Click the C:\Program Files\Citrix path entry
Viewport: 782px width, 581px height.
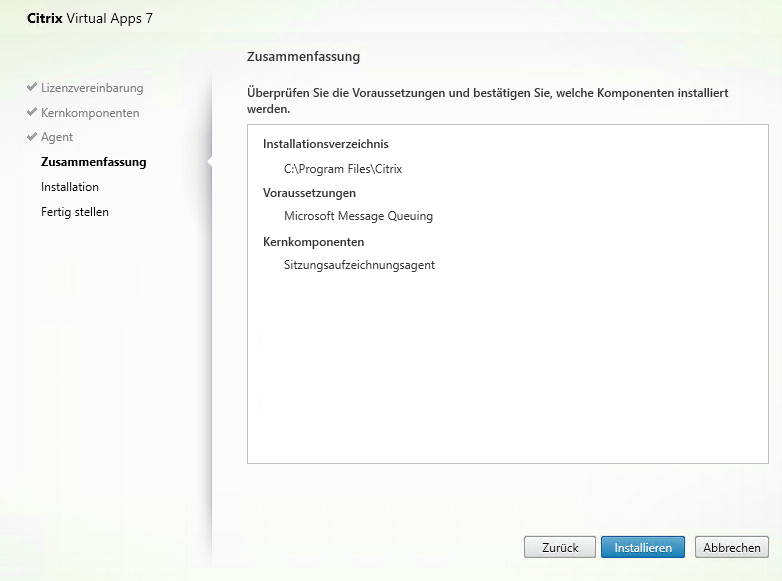[x=343, y=169]
